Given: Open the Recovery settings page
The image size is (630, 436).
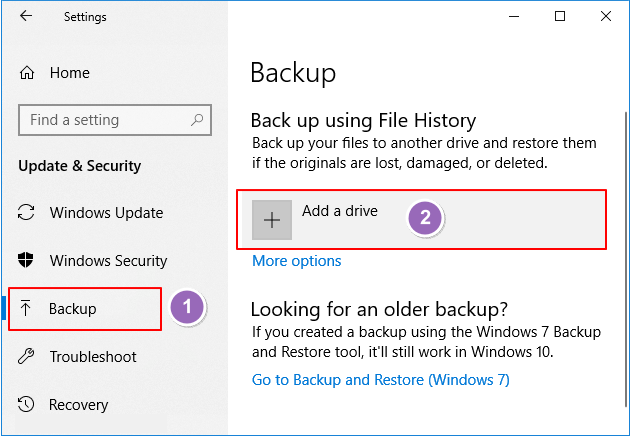Looking at the screenshot, I should tap(78, 405).
